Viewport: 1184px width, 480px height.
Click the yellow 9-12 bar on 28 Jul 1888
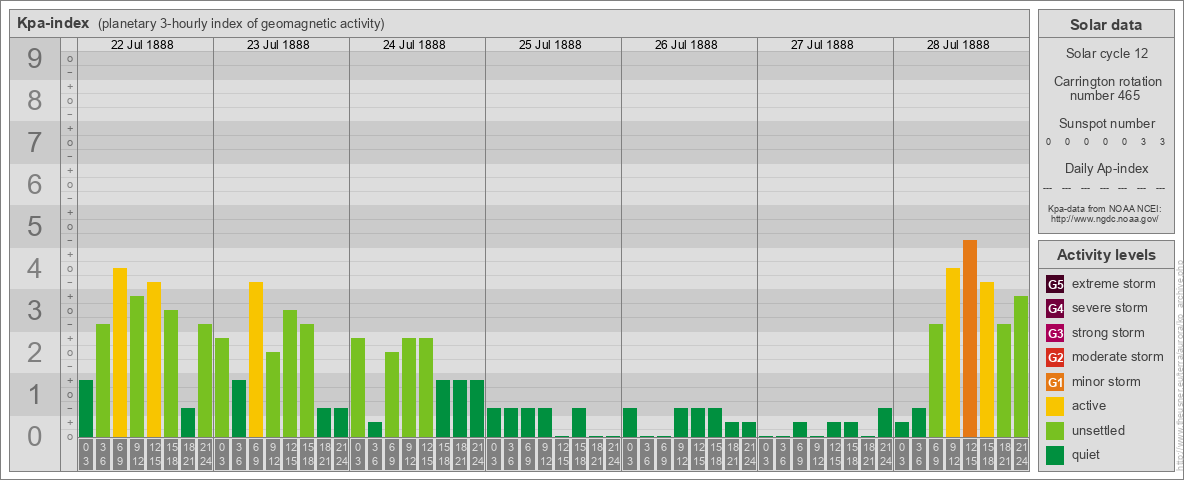(953, 352)
